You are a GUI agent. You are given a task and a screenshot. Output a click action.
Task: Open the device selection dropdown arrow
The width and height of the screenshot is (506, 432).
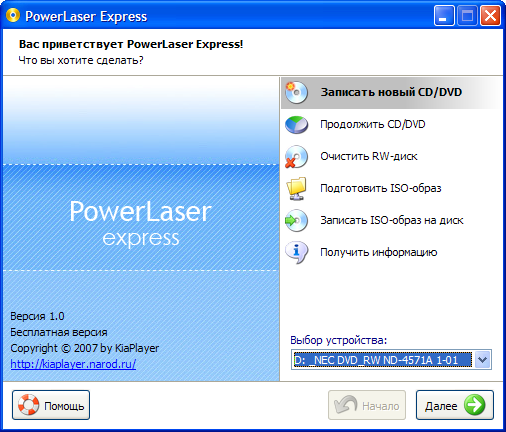click(482, 360)
